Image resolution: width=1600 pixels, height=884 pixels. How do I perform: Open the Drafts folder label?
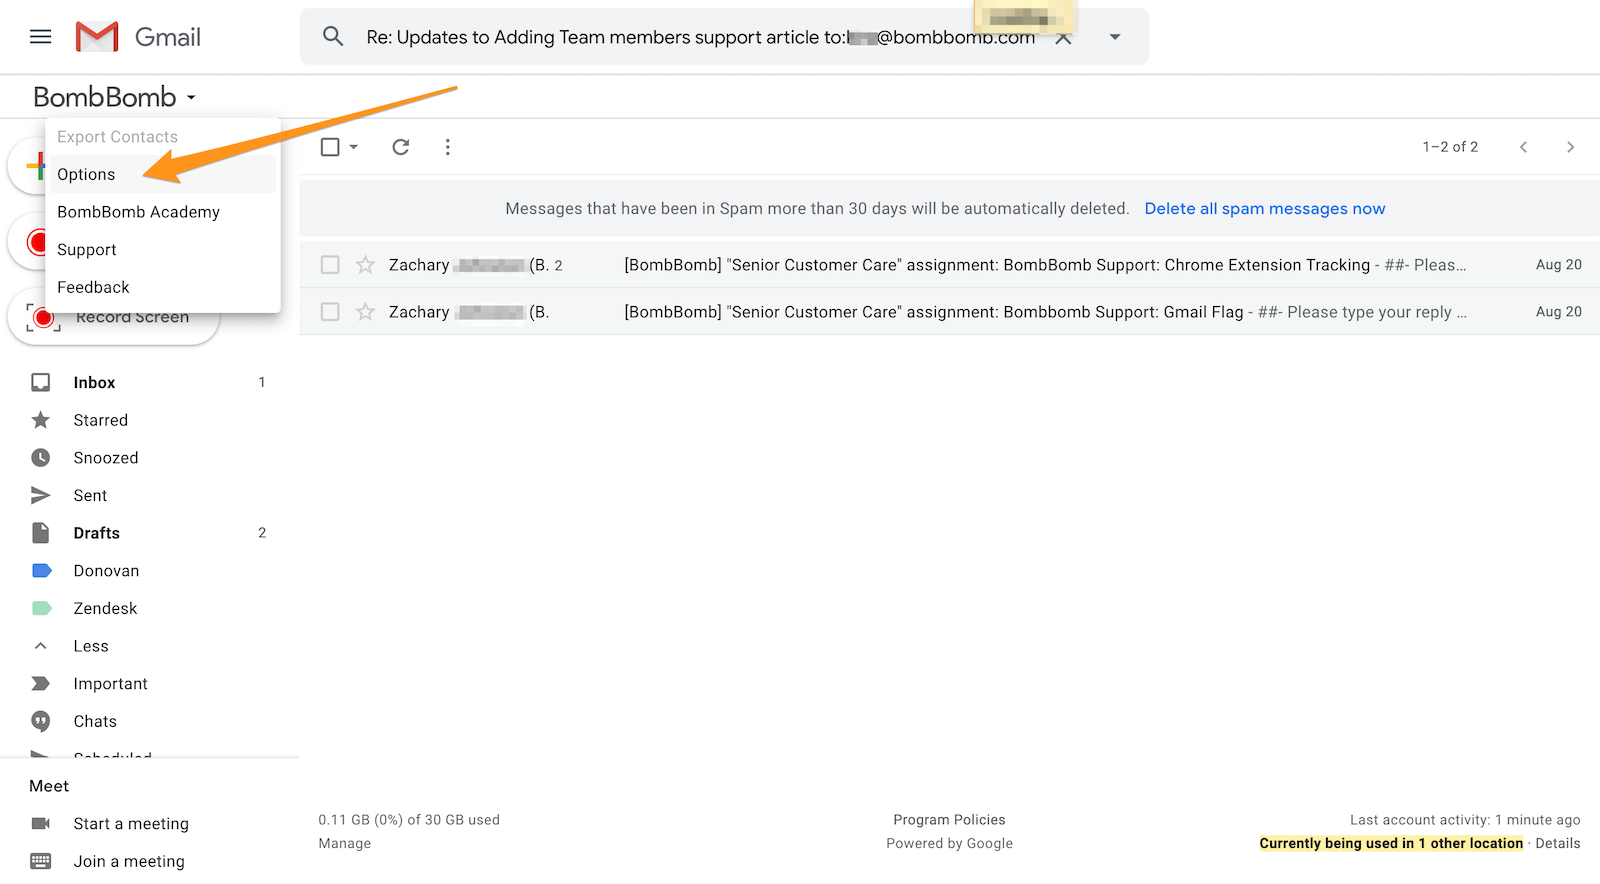97,533
